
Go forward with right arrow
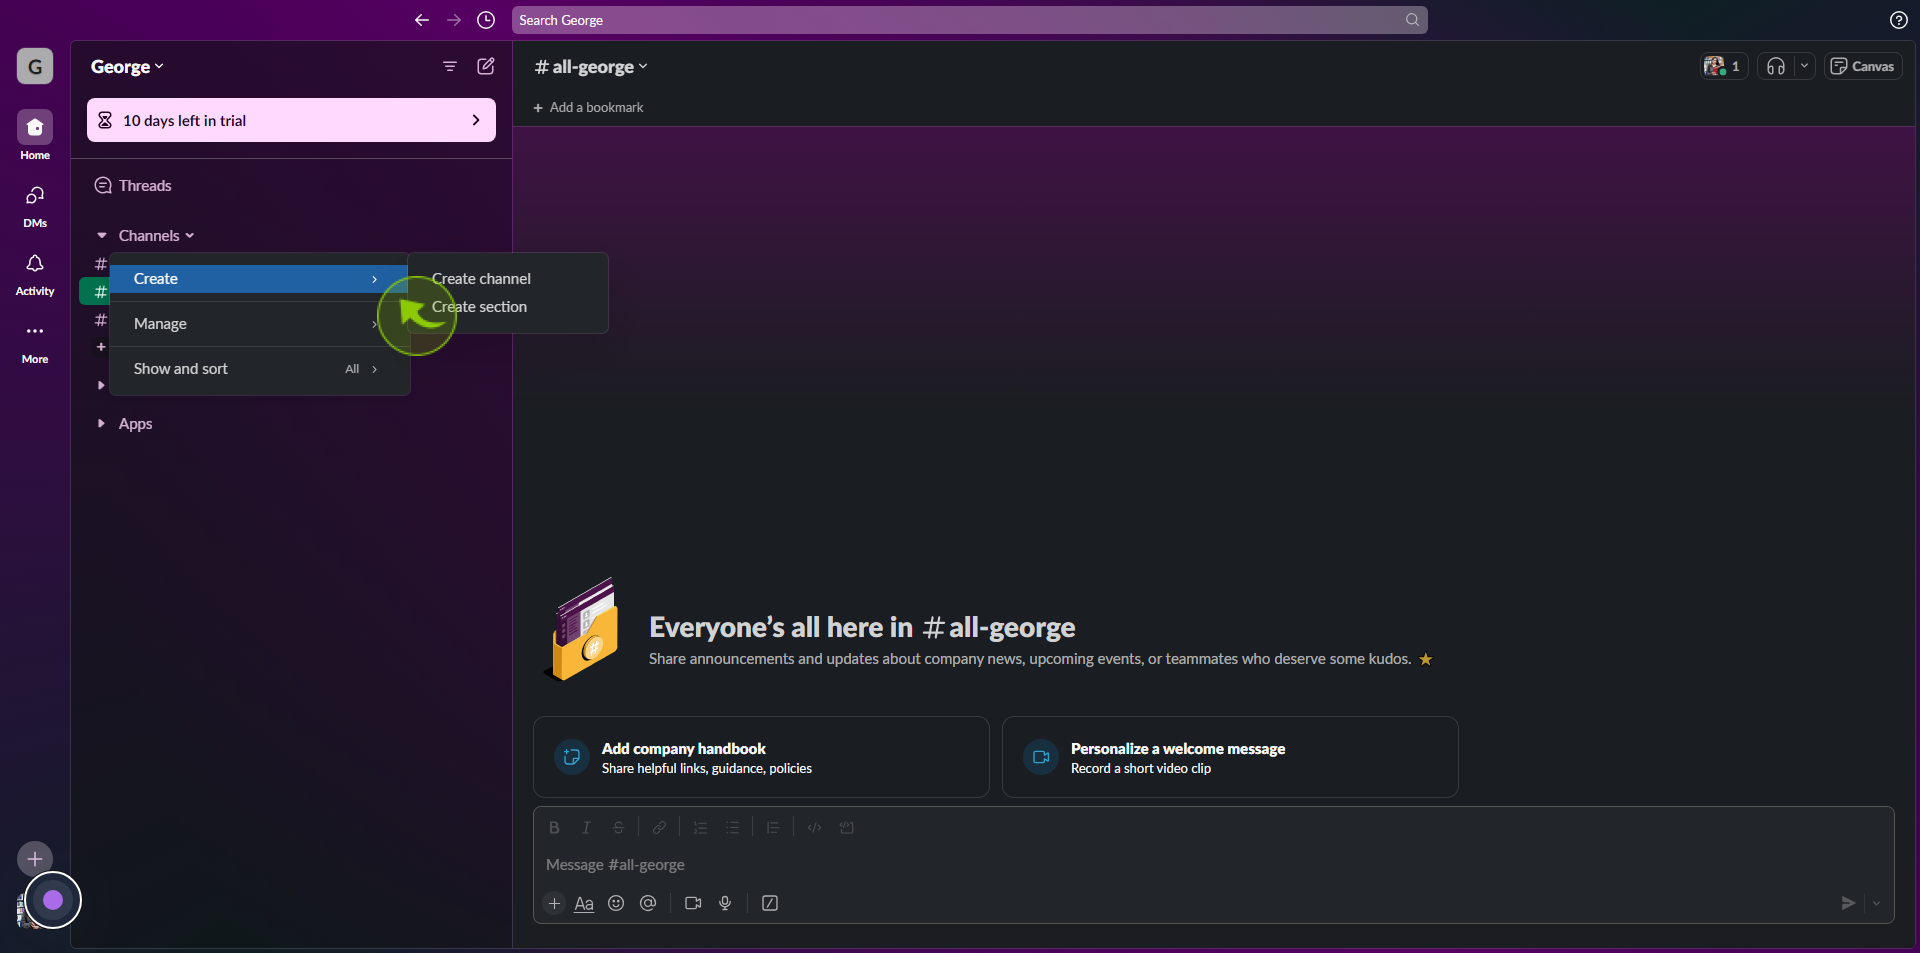coord(454,20)
